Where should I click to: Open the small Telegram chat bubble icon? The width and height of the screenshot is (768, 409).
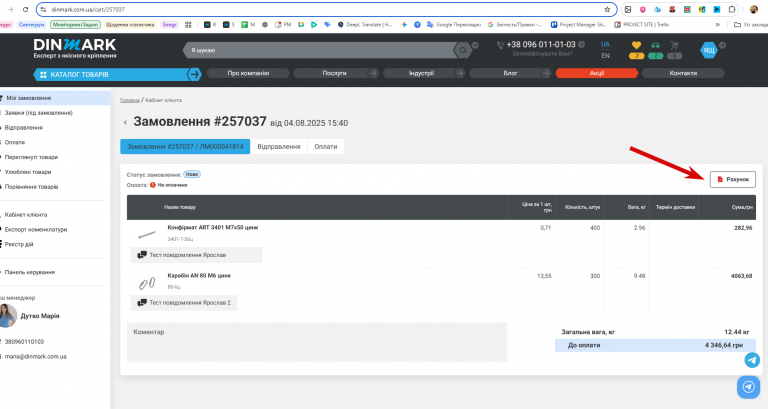coord(752,360)
